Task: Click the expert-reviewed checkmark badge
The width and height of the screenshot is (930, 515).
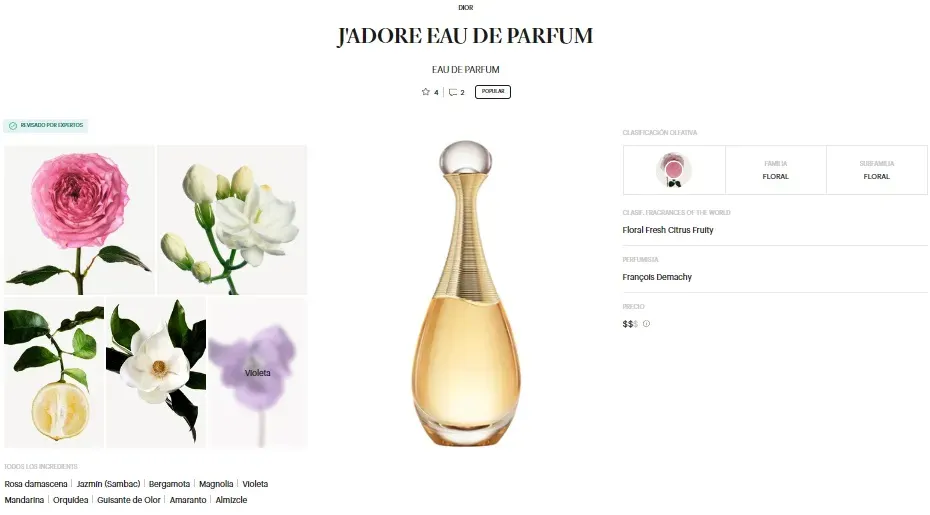Action: click(46, 126)
